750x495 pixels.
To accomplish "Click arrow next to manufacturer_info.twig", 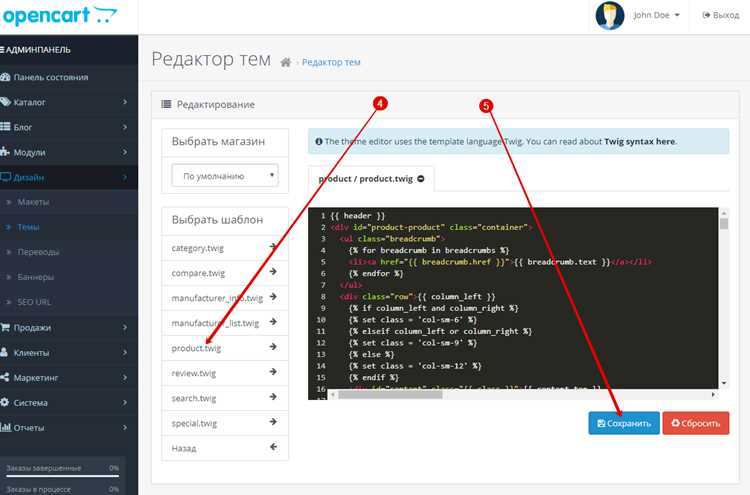I will coord(273,297).
